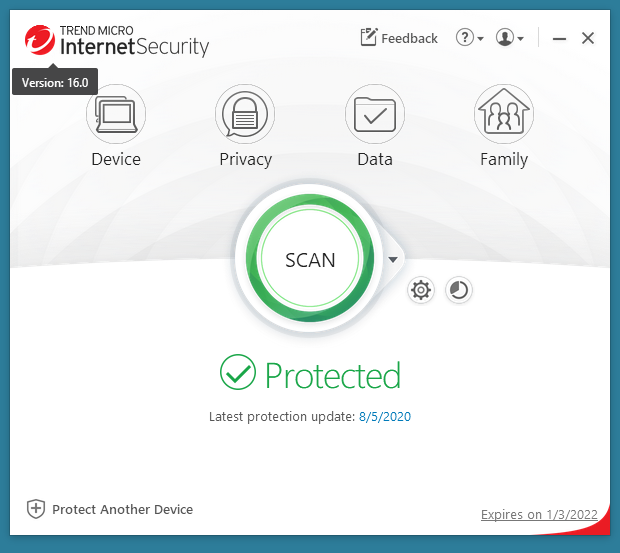Open the Device protection icon
The height and width of the screenshot is (553, 620).
click(116, 113)
